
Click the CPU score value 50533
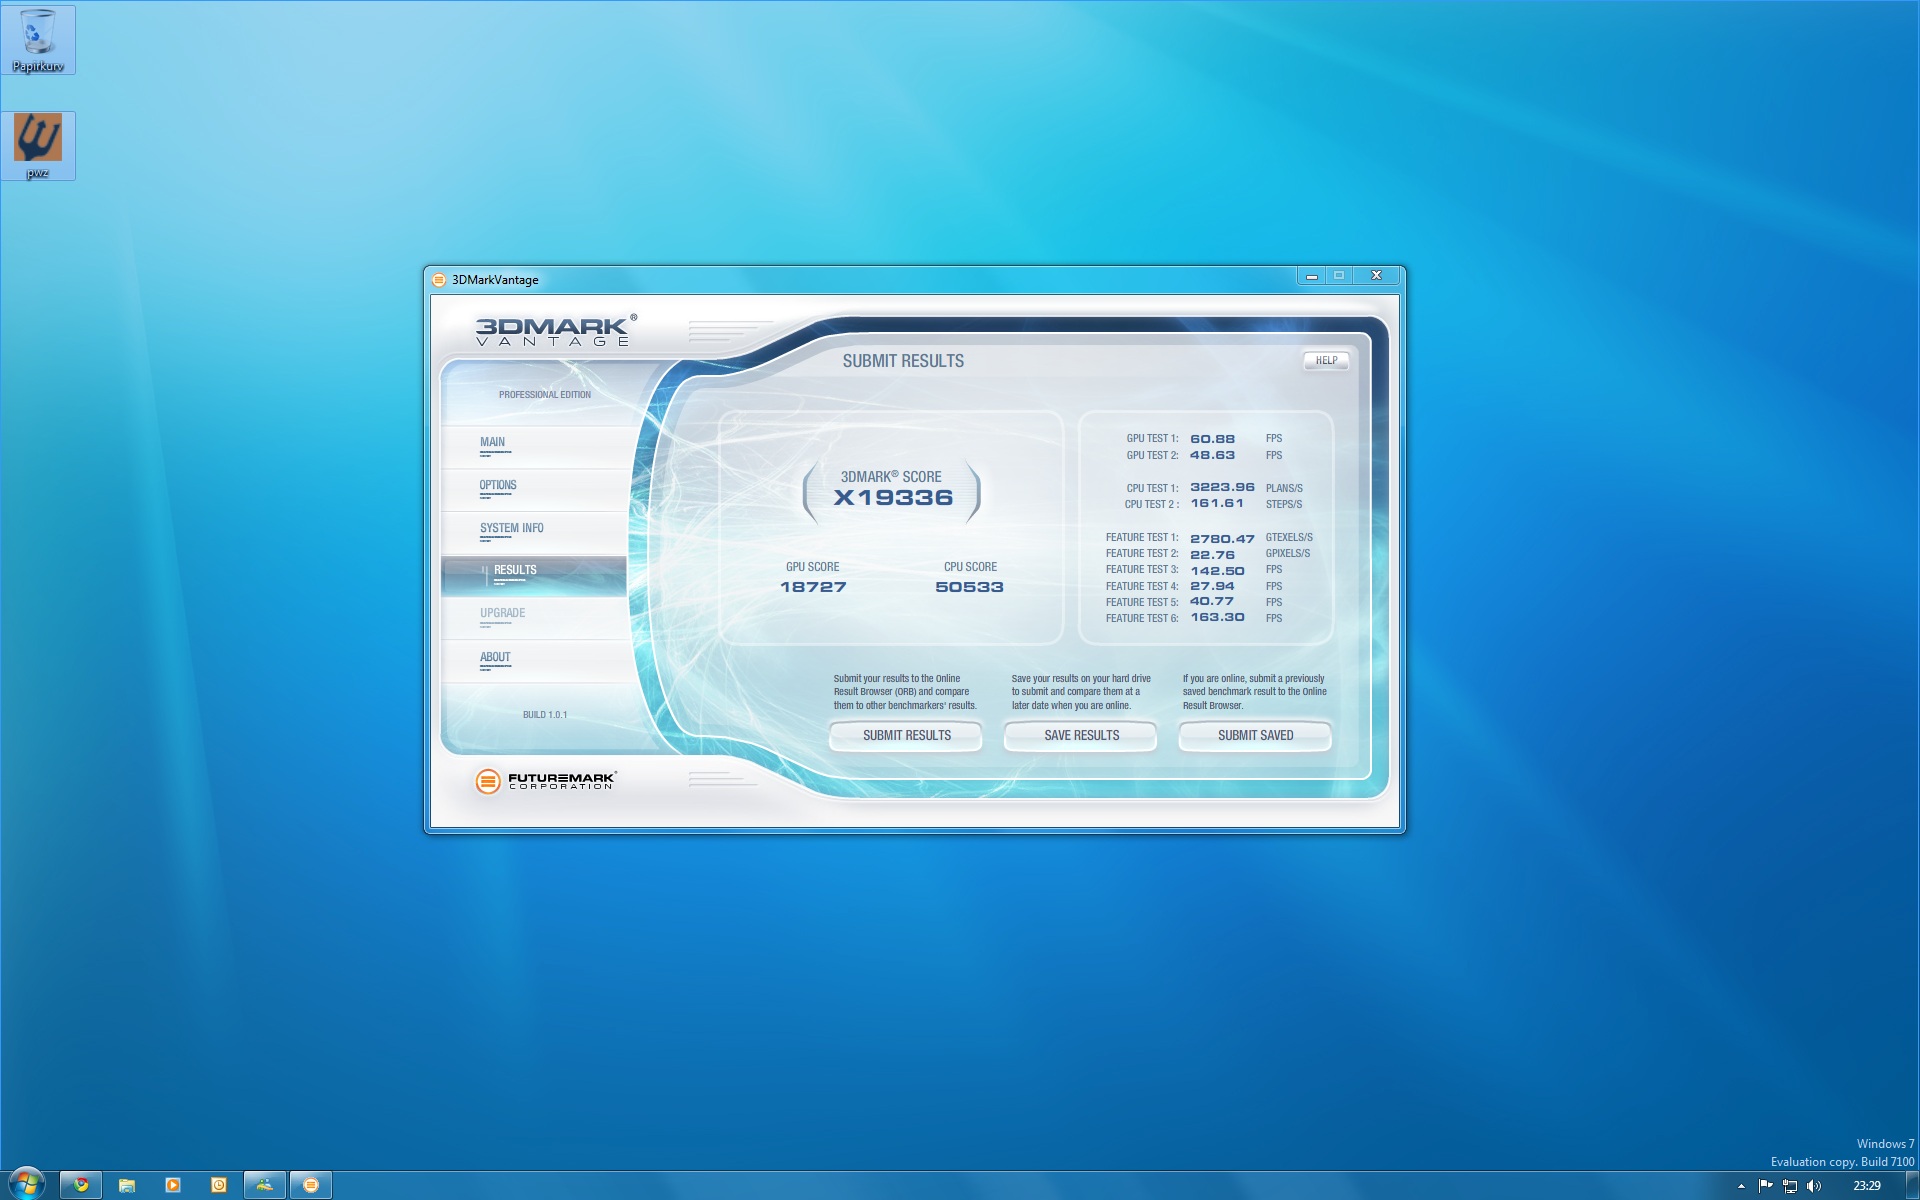[x=969, y=587]
